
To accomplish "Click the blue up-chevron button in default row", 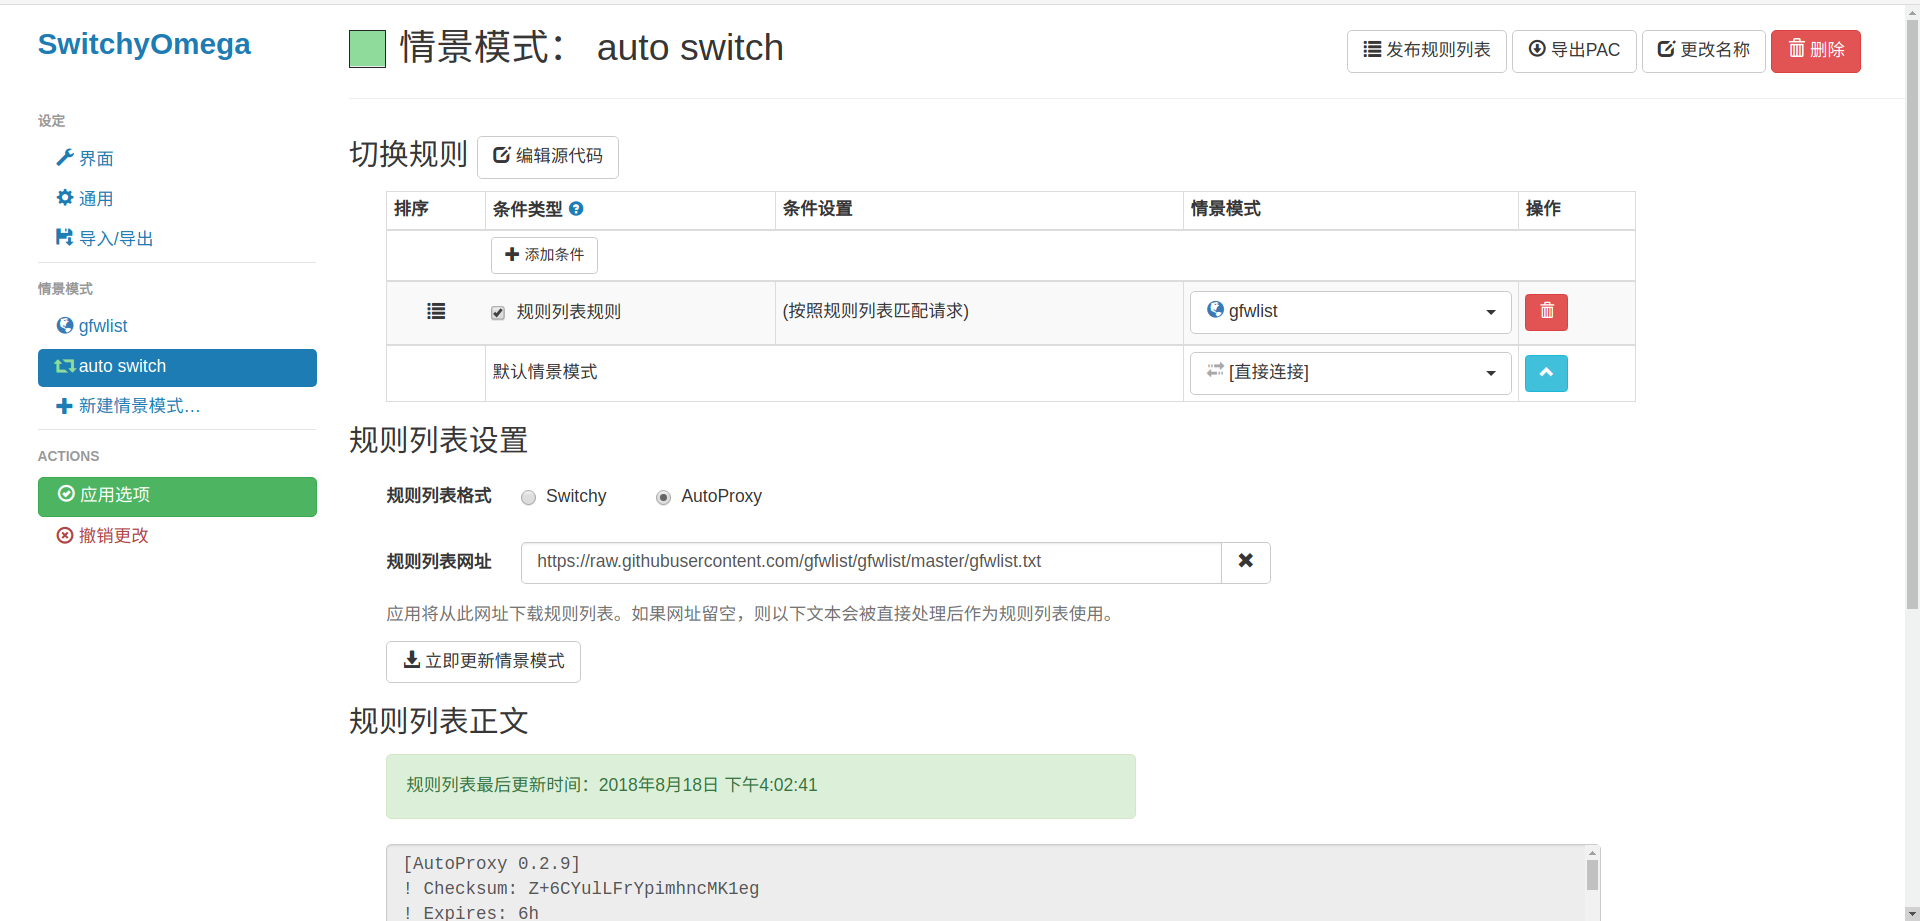I will click(x=1546, y=373).
